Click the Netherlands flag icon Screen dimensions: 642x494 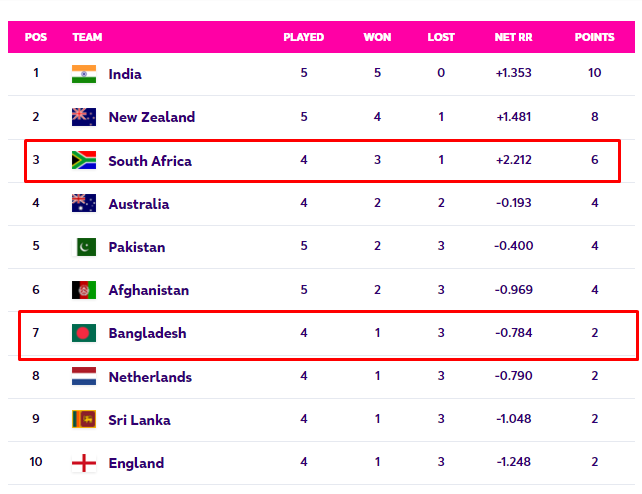(84, 377)
